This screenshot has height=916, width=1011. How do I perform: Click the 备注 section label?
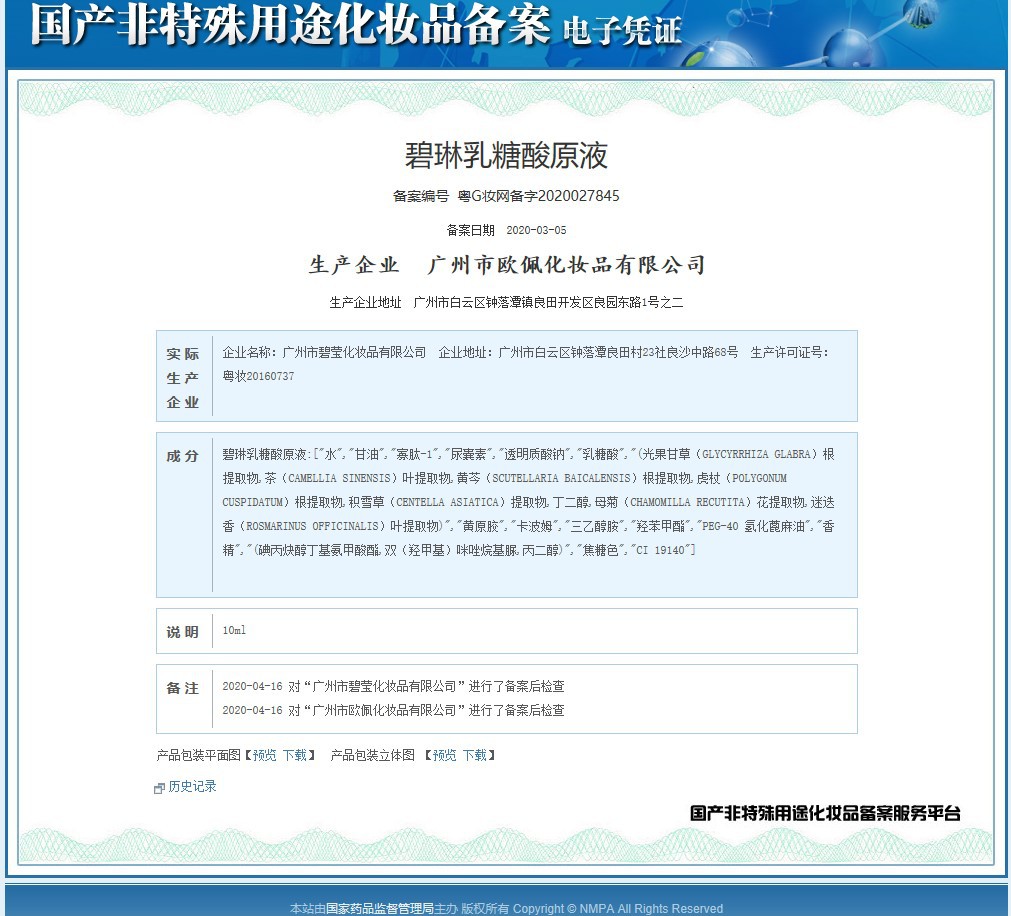182,688
